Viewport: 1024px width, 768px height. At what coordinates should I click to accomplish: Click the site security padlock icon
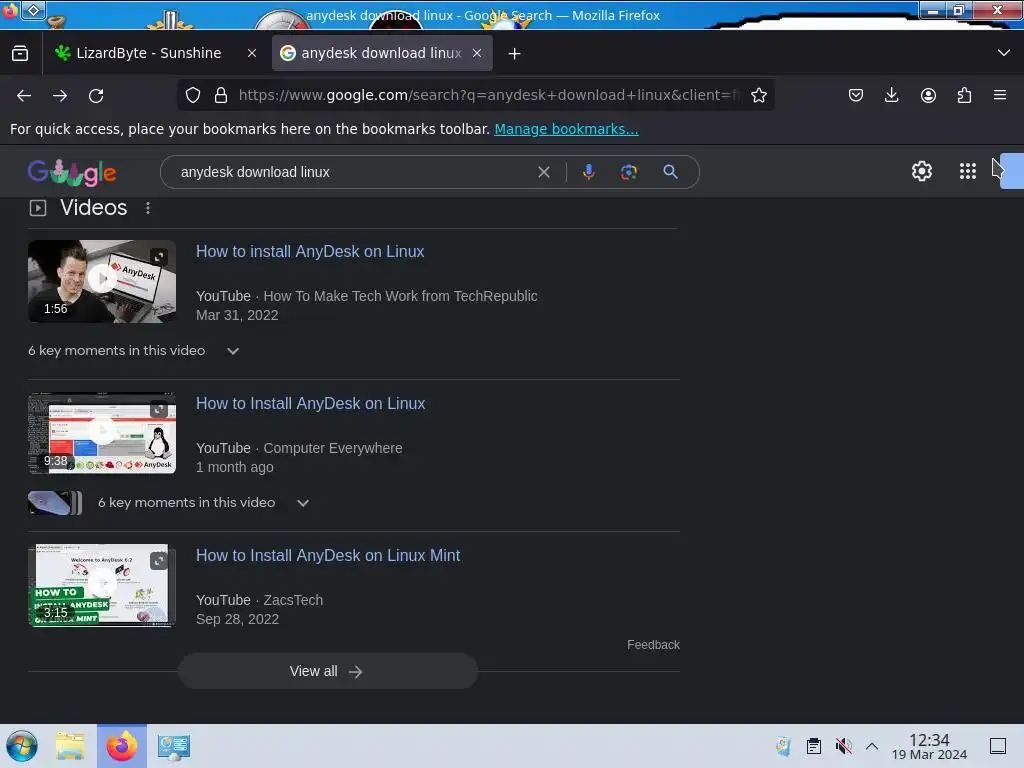point(221,95)
